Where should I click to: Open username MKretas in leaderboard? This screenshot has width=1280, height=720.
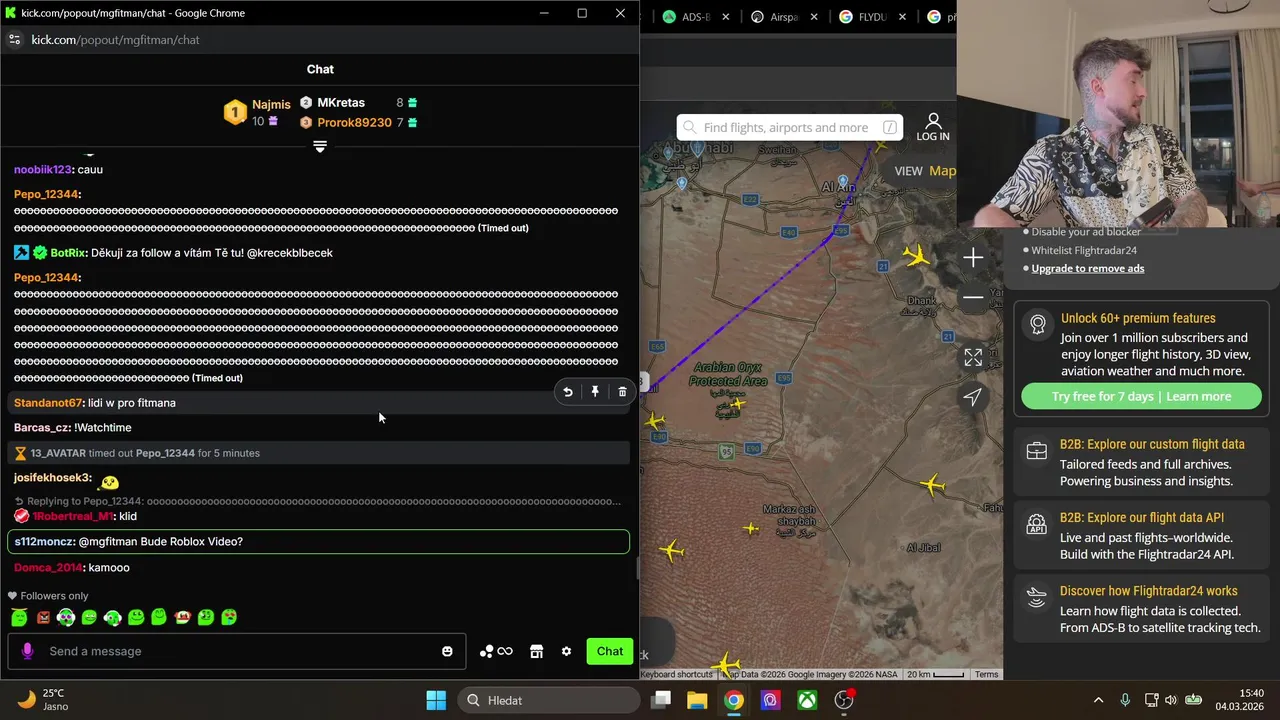pos(341,102)
